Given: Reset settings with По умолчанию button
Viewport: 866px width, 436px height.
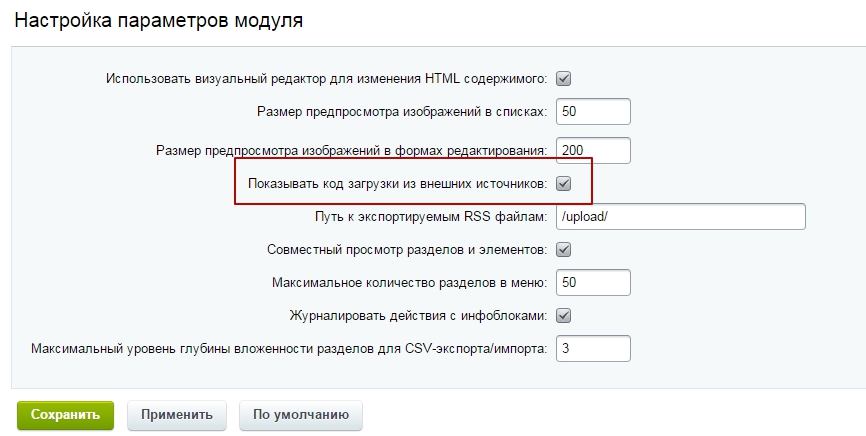Looking at the screenshot, I should coord(300,415).
